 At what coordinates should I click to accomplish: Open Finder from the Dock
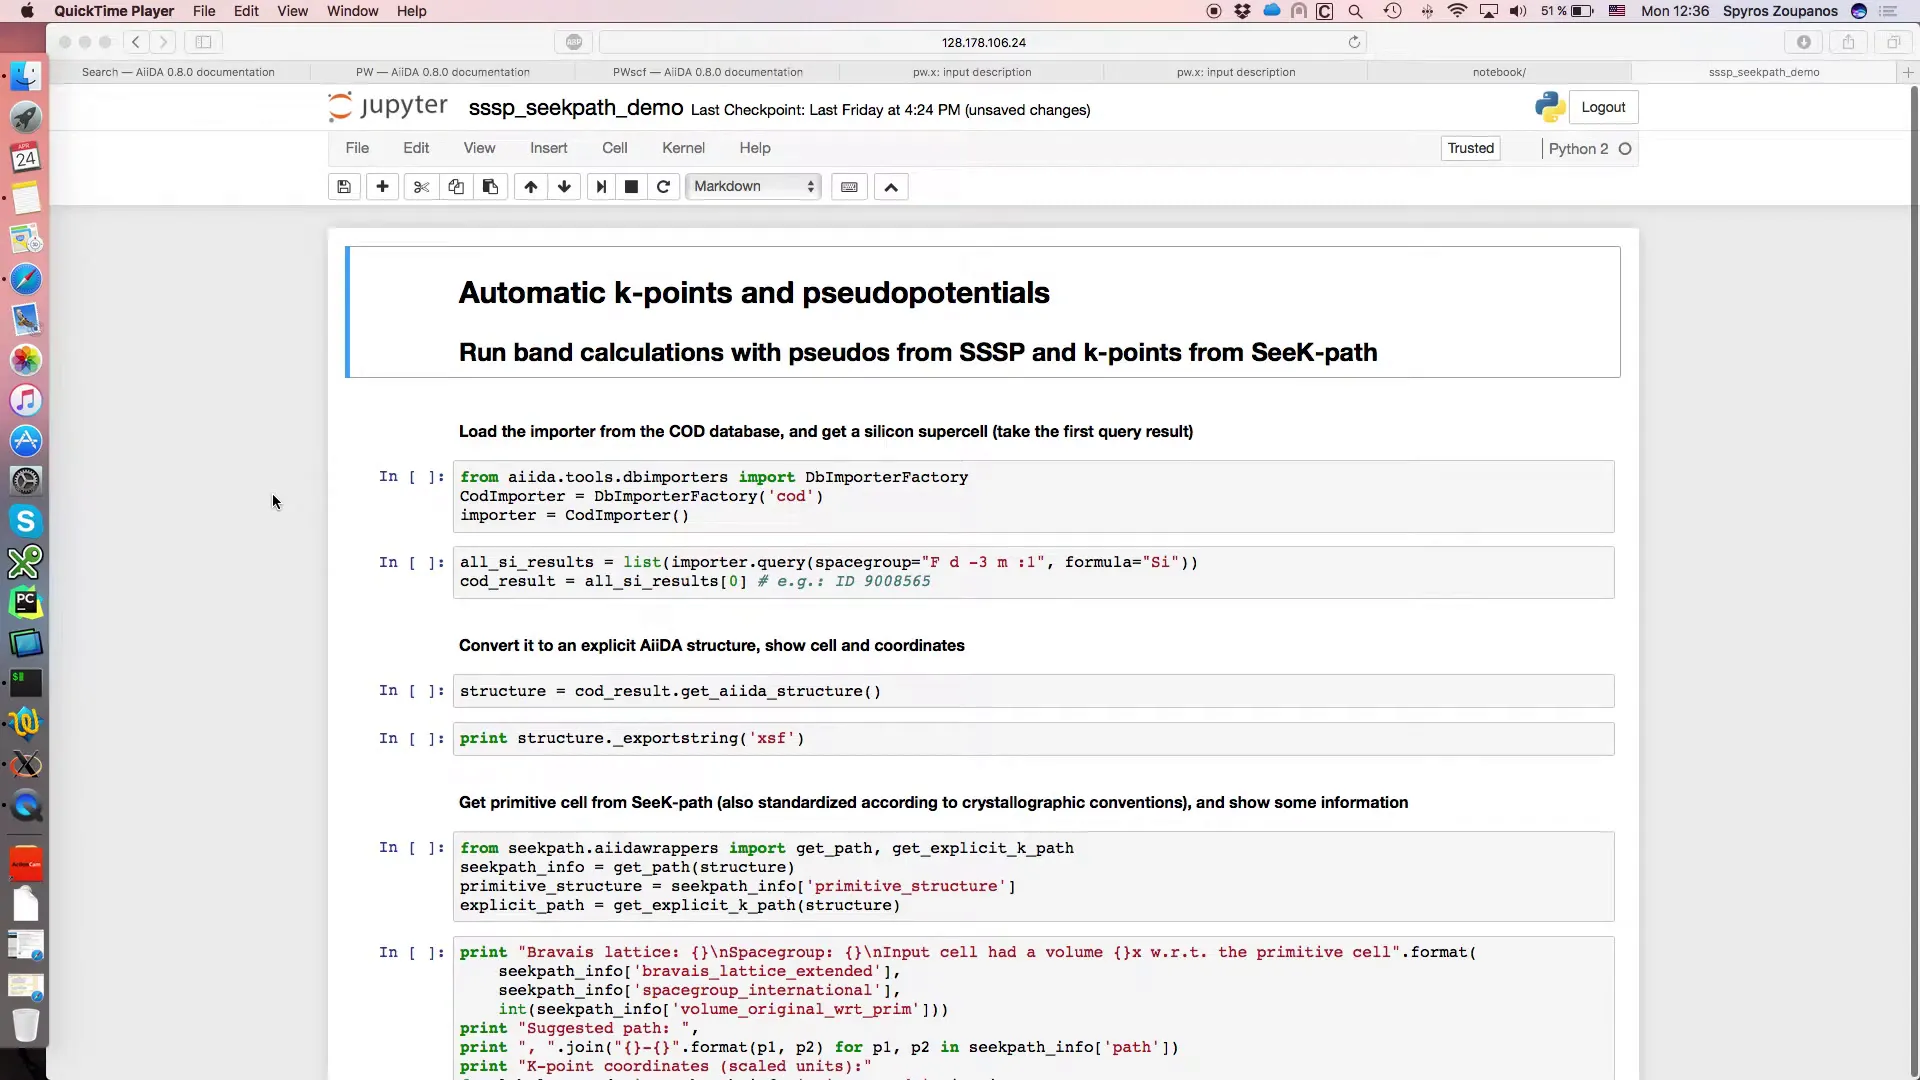point(26,77)
